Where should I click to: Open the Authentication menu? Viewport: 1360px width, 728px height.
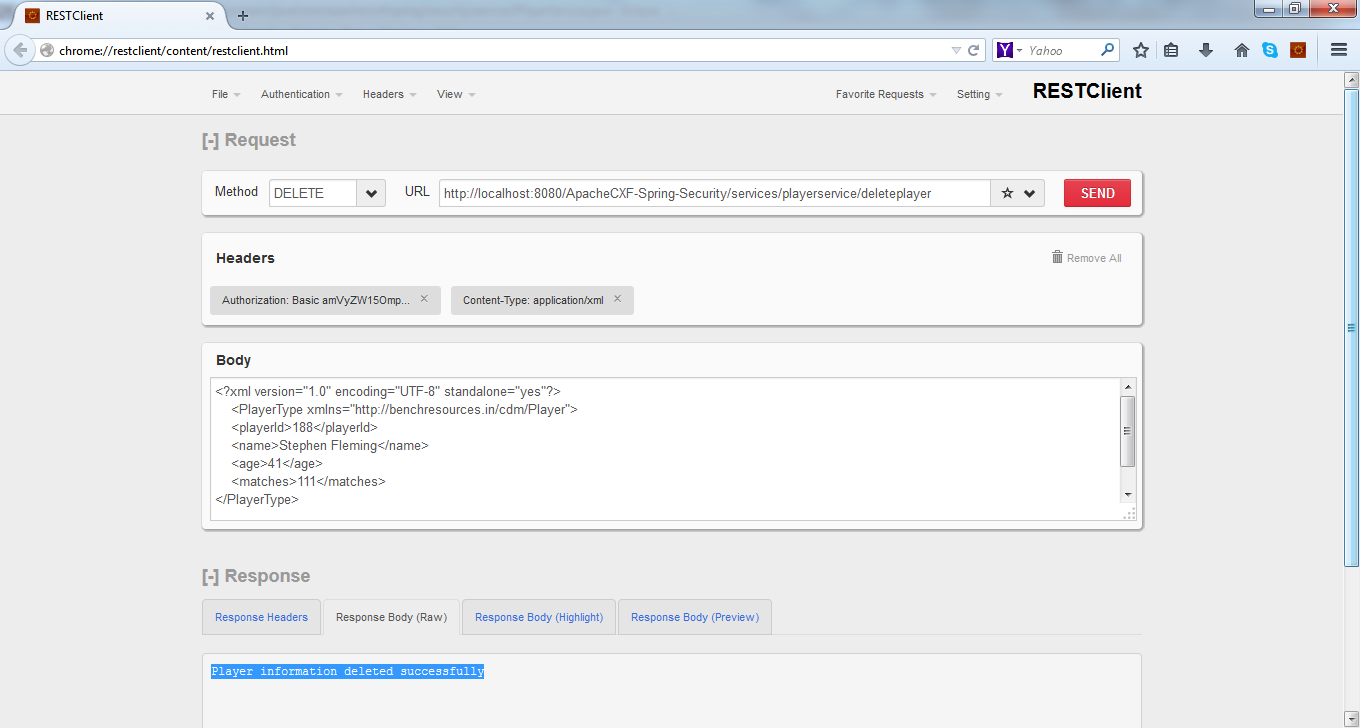296,93
